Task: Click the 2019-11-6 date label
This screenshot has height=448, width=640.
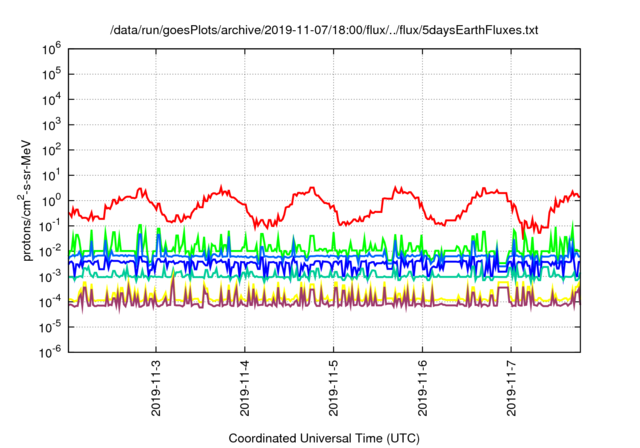Action: coord(422,388)
